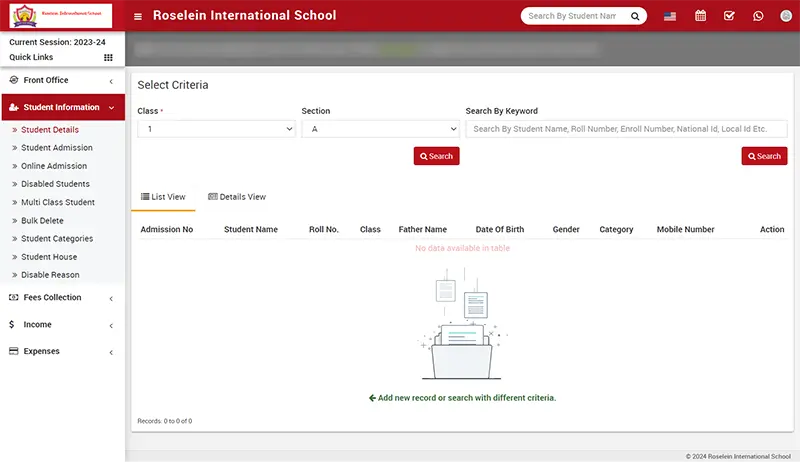Switch to the Details View tab
The height and width of the screenshot is (462, 800).
click(237, 197)
